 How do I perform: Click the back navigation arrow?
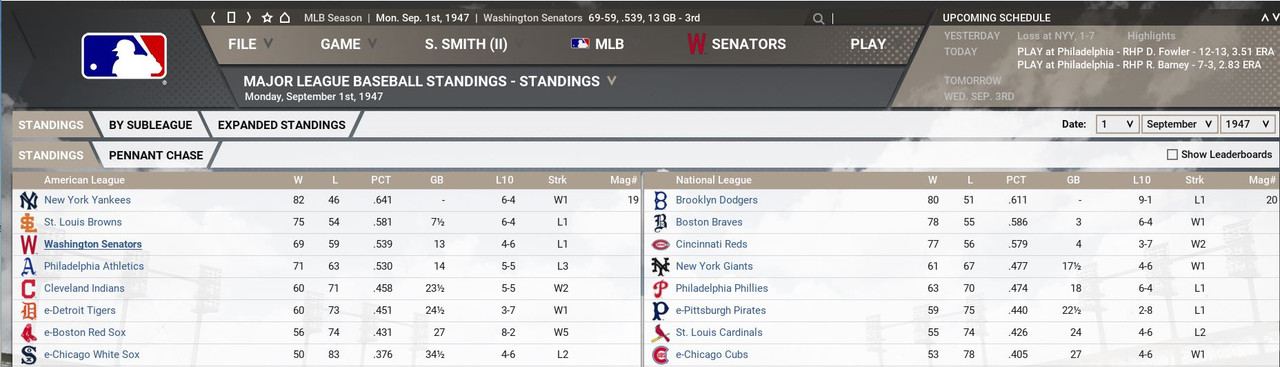(213, 18)
